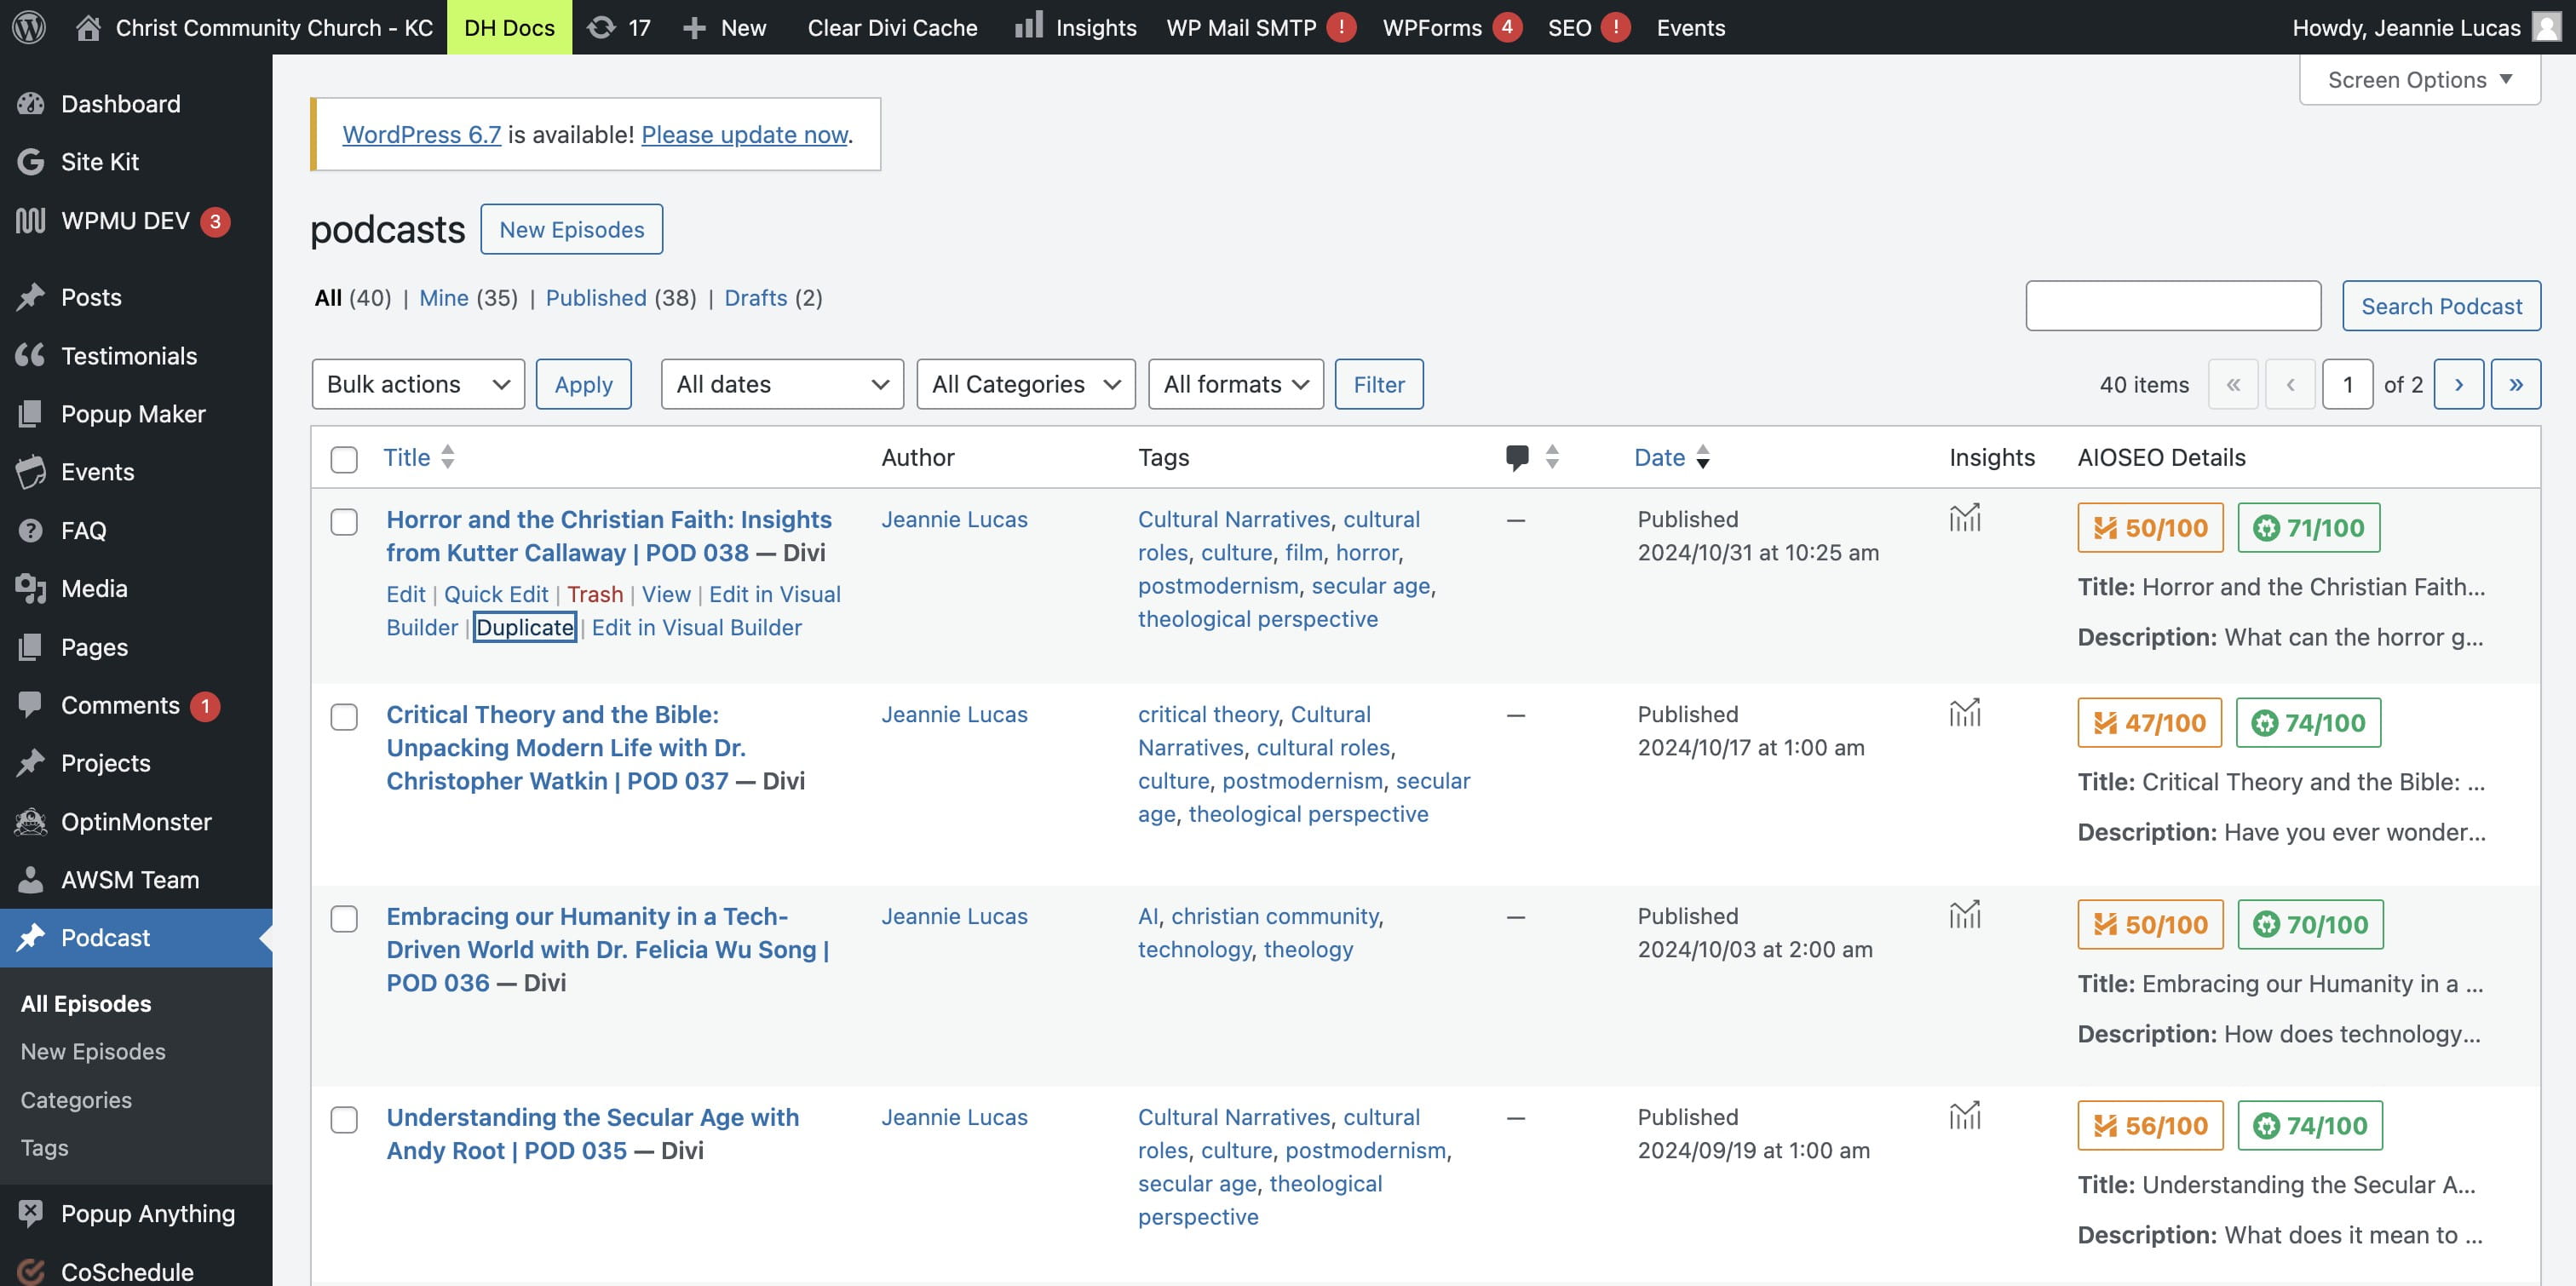The height and width of the screenshot is (1286, 2576).
Task: Open the Insights bar chart icon in admin bar
Action: pyautogui.click(x=1029, y=25)
